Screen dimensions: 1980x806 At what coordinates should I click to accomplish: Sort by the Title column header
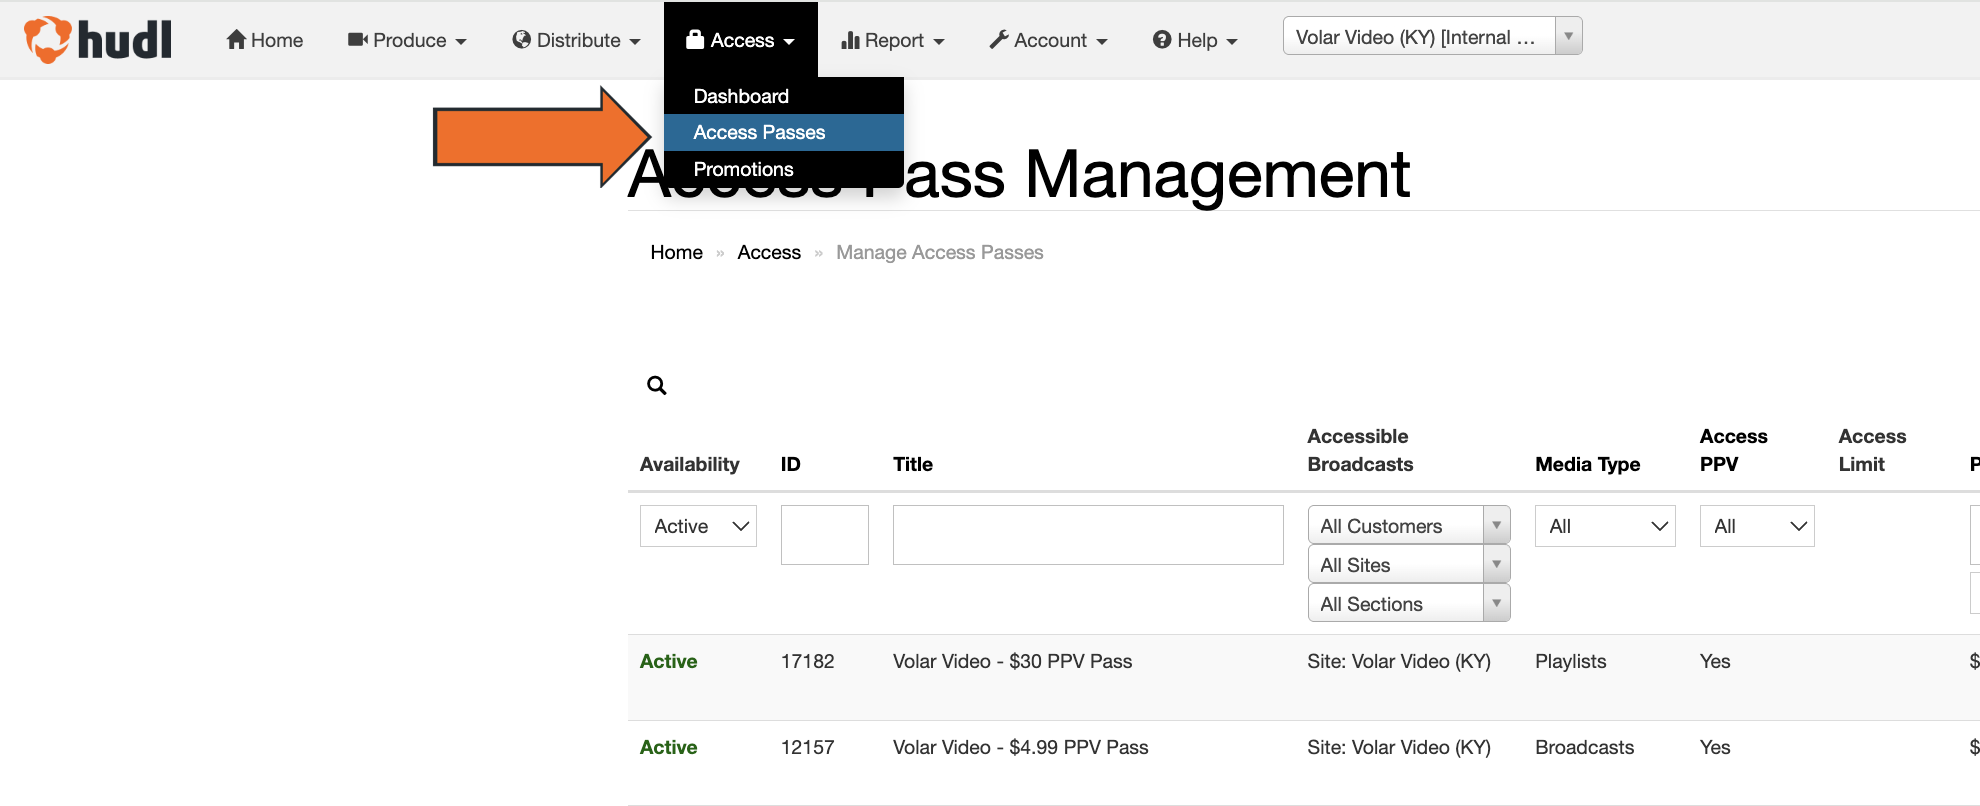[x=913, y=464]
